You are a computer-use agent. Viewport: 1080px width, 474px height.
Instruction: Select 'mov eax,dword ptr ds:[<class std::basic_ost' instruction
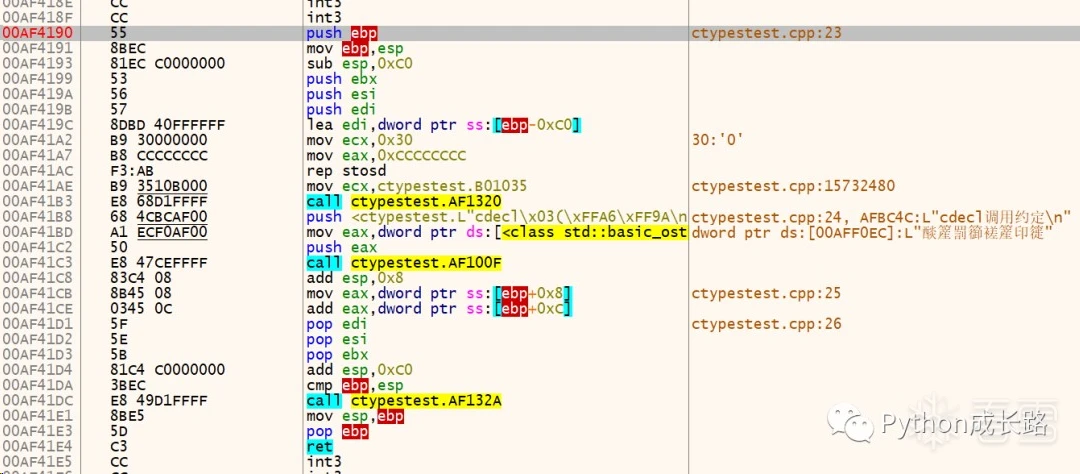click(497, 232)
